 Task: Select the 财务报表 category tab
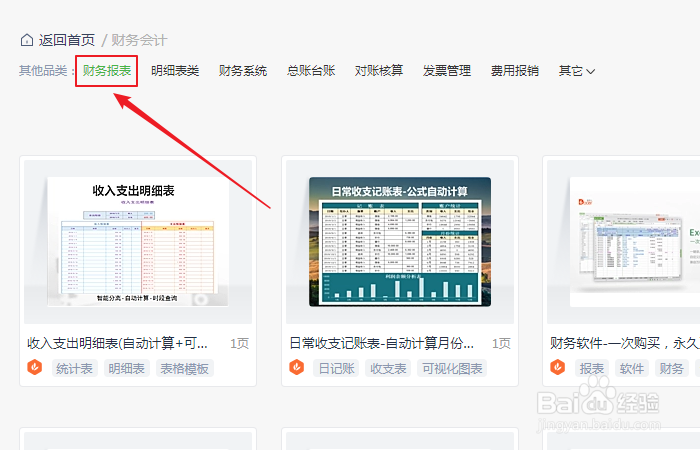point(107,71)
